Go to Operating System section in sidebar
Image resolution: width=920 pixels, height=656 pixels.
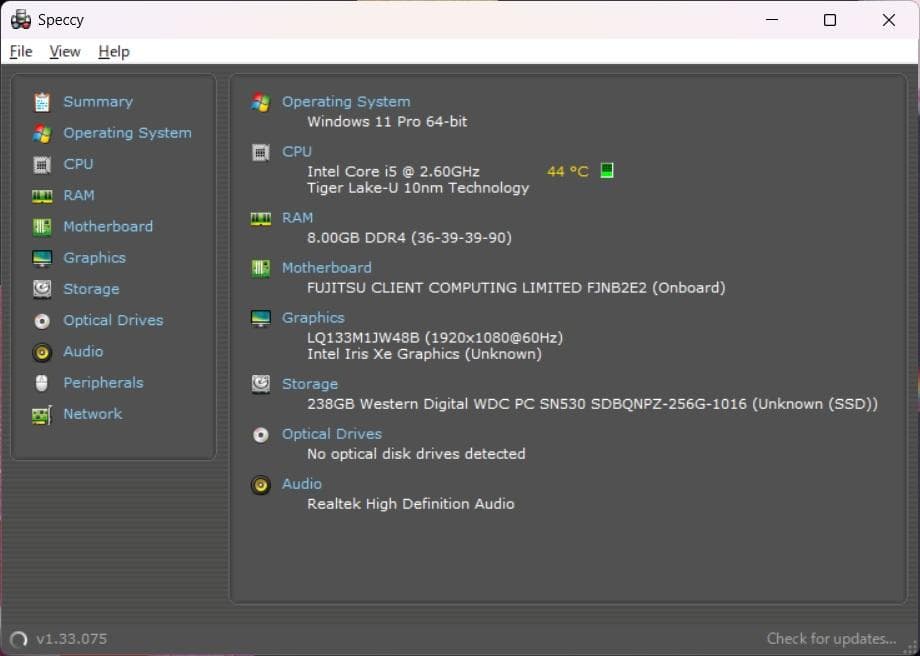coord(127,133)
